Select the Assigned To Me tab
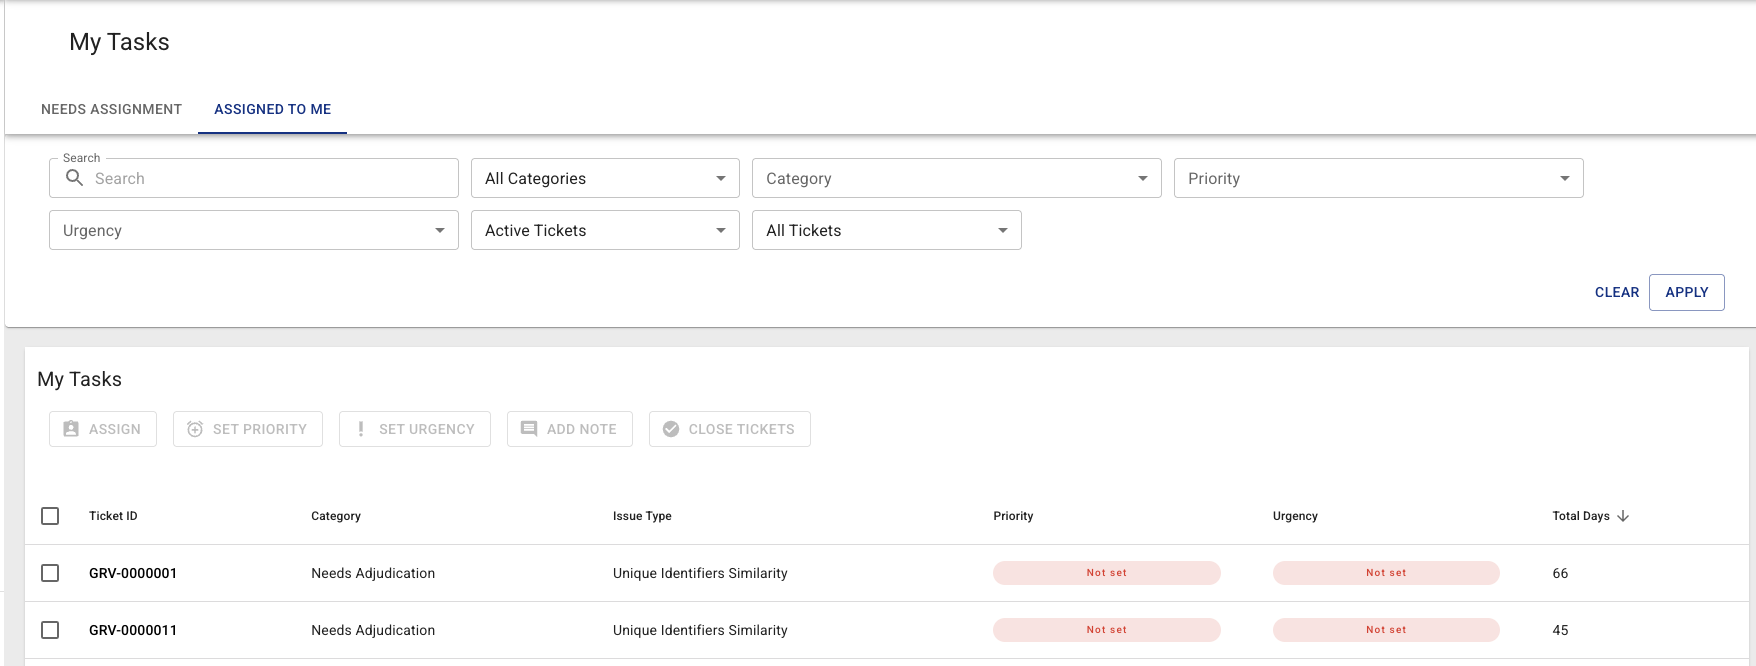This screenshot has height=666, width=1756. [272, 109]
